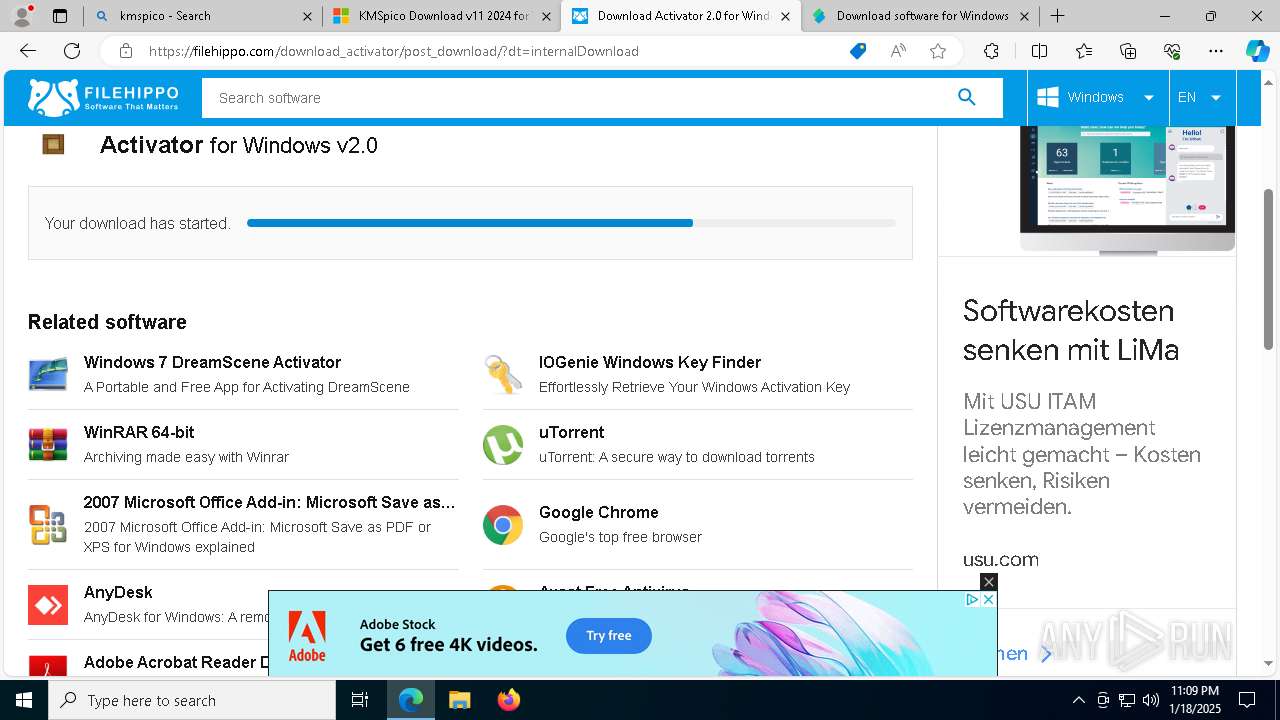The width and height of the screenshot is (1280, 720).
Task: Add this page to favorites
Action: [938, 51]
